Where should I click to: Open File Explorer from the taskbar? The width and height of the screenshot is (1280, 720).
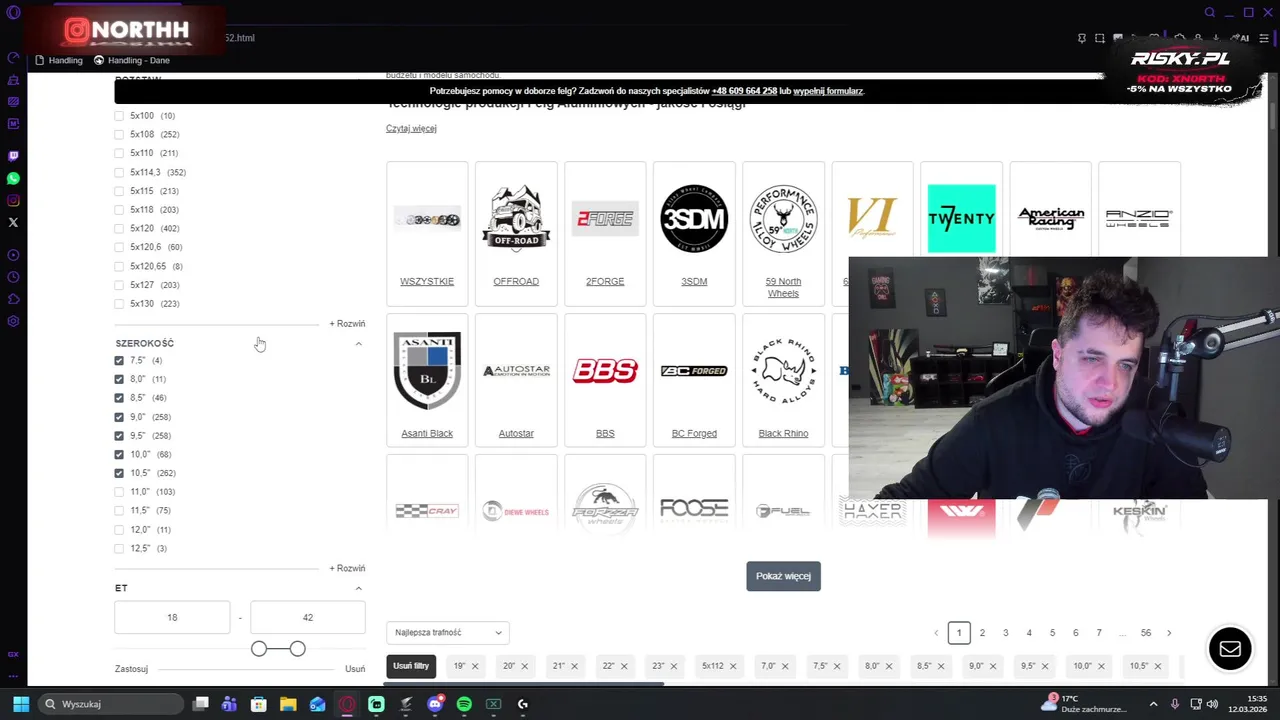(288, 704)
